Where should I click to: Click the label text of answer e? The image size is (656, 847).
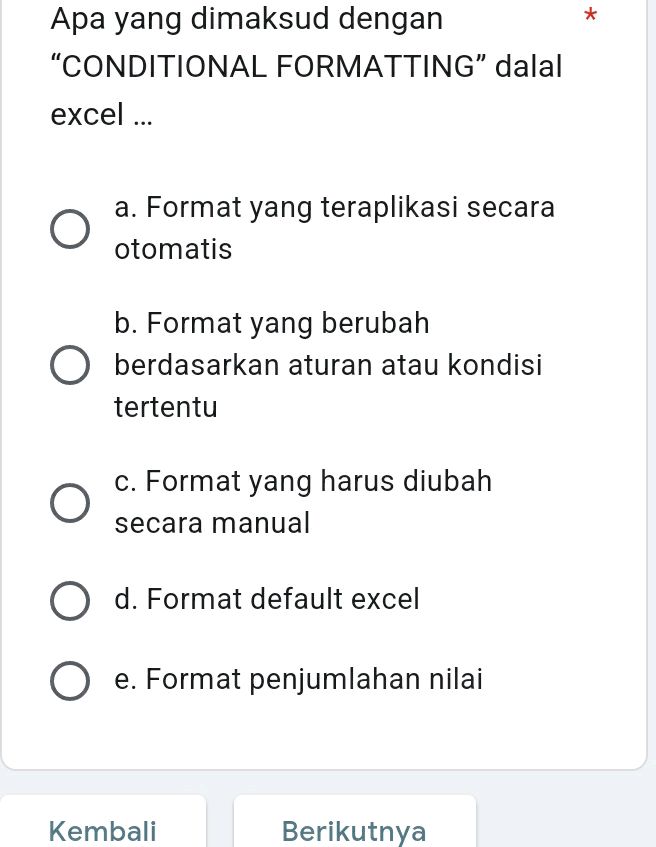click(299, 680)
